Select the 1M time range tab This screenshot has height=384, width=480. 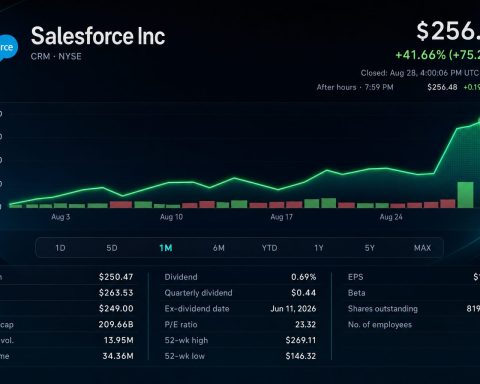pos(166,248)
